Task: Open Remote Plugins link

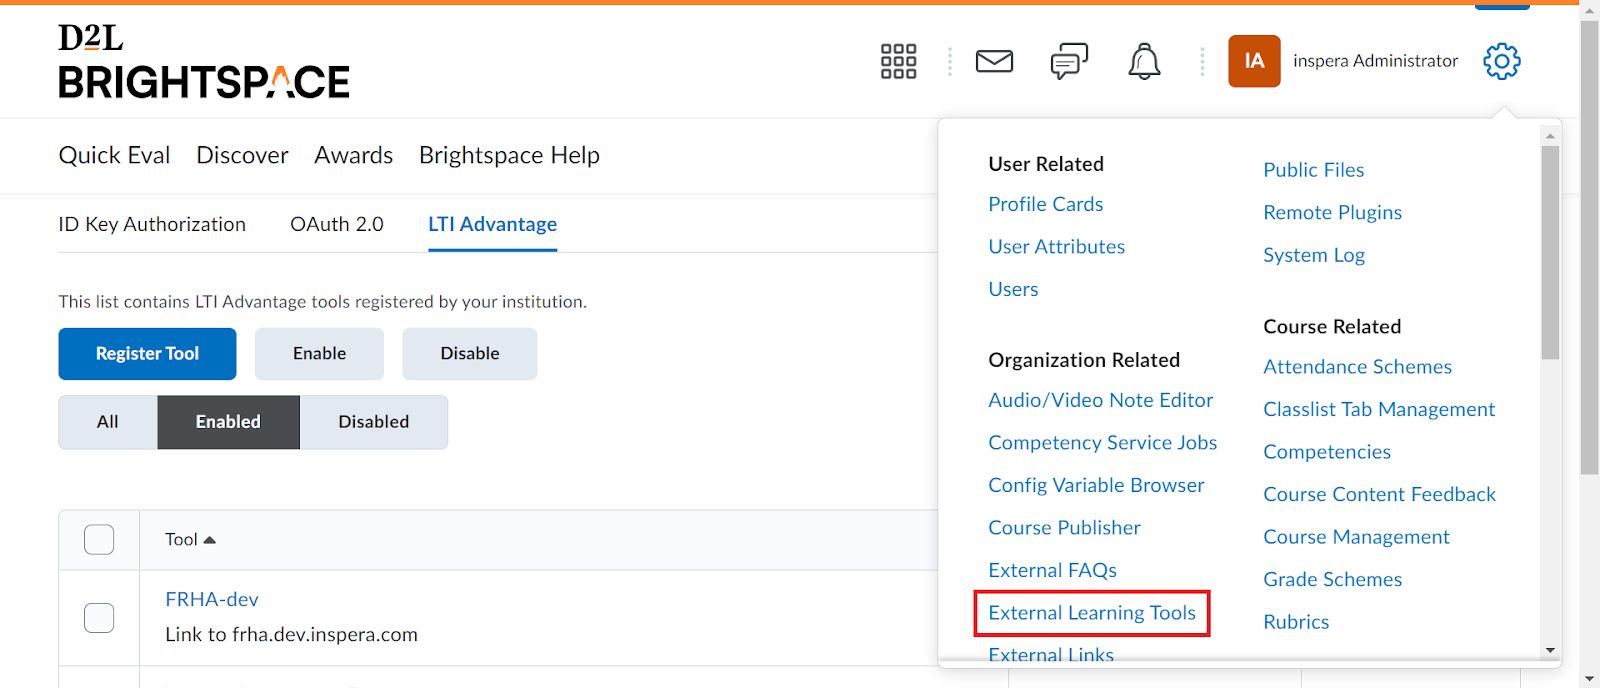Action: [1333, 212]
